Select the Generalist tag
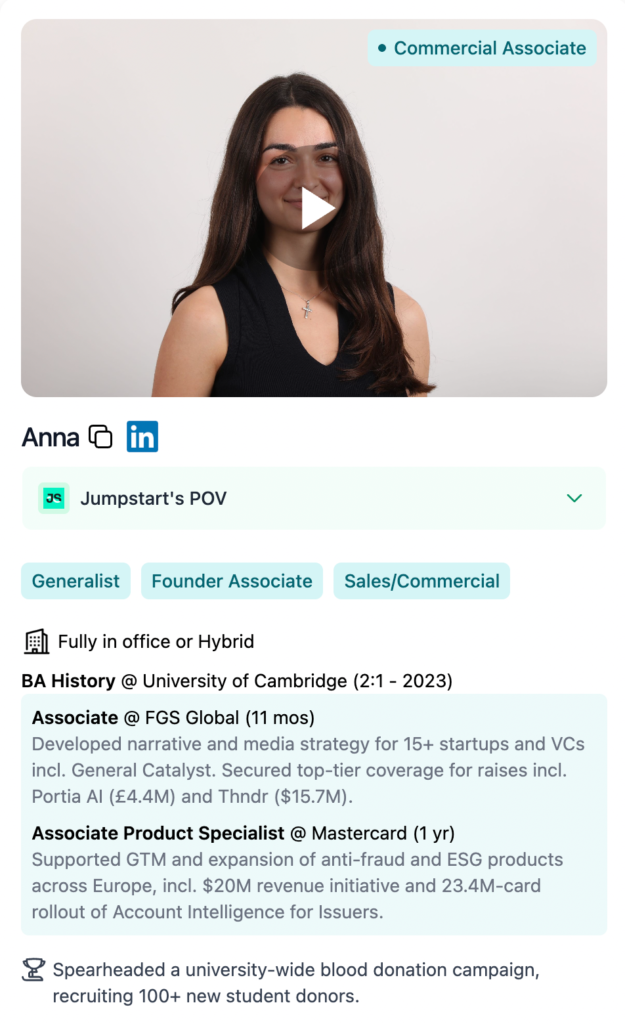Screen dimensions: 625x1024 click(x=76, y=581)
